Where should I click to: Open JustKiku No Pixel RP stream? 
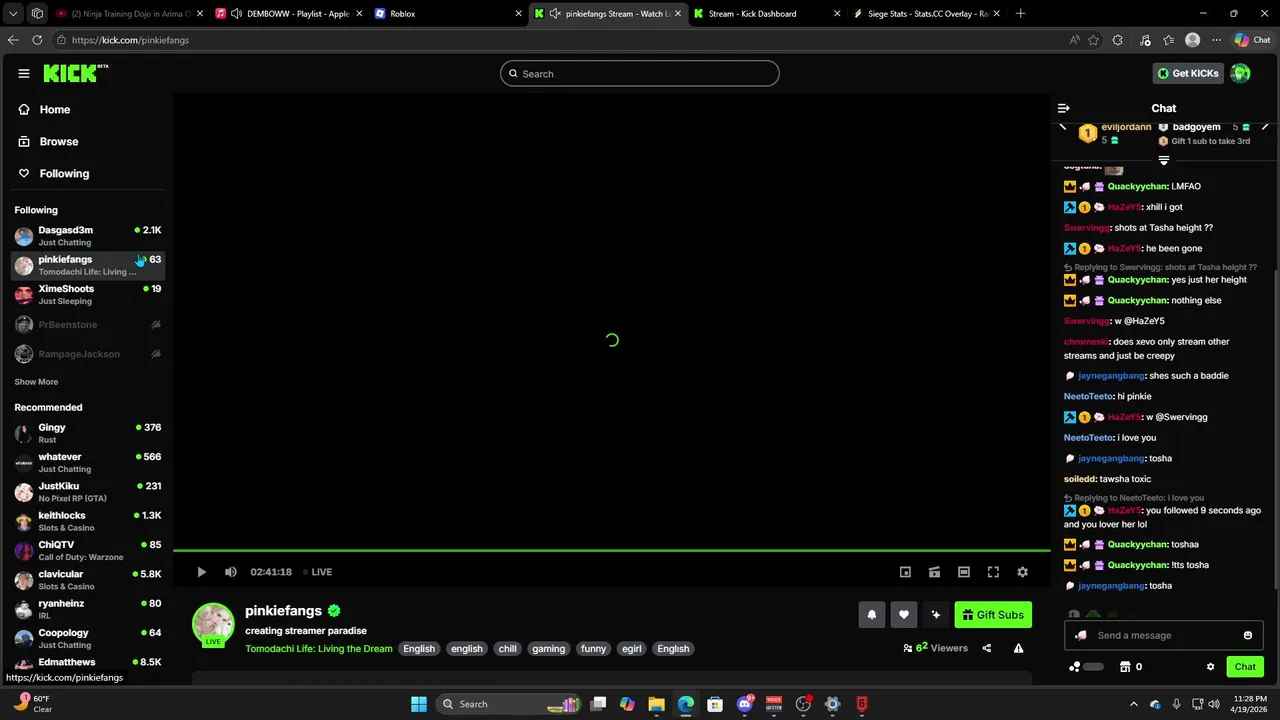point(87,492)
